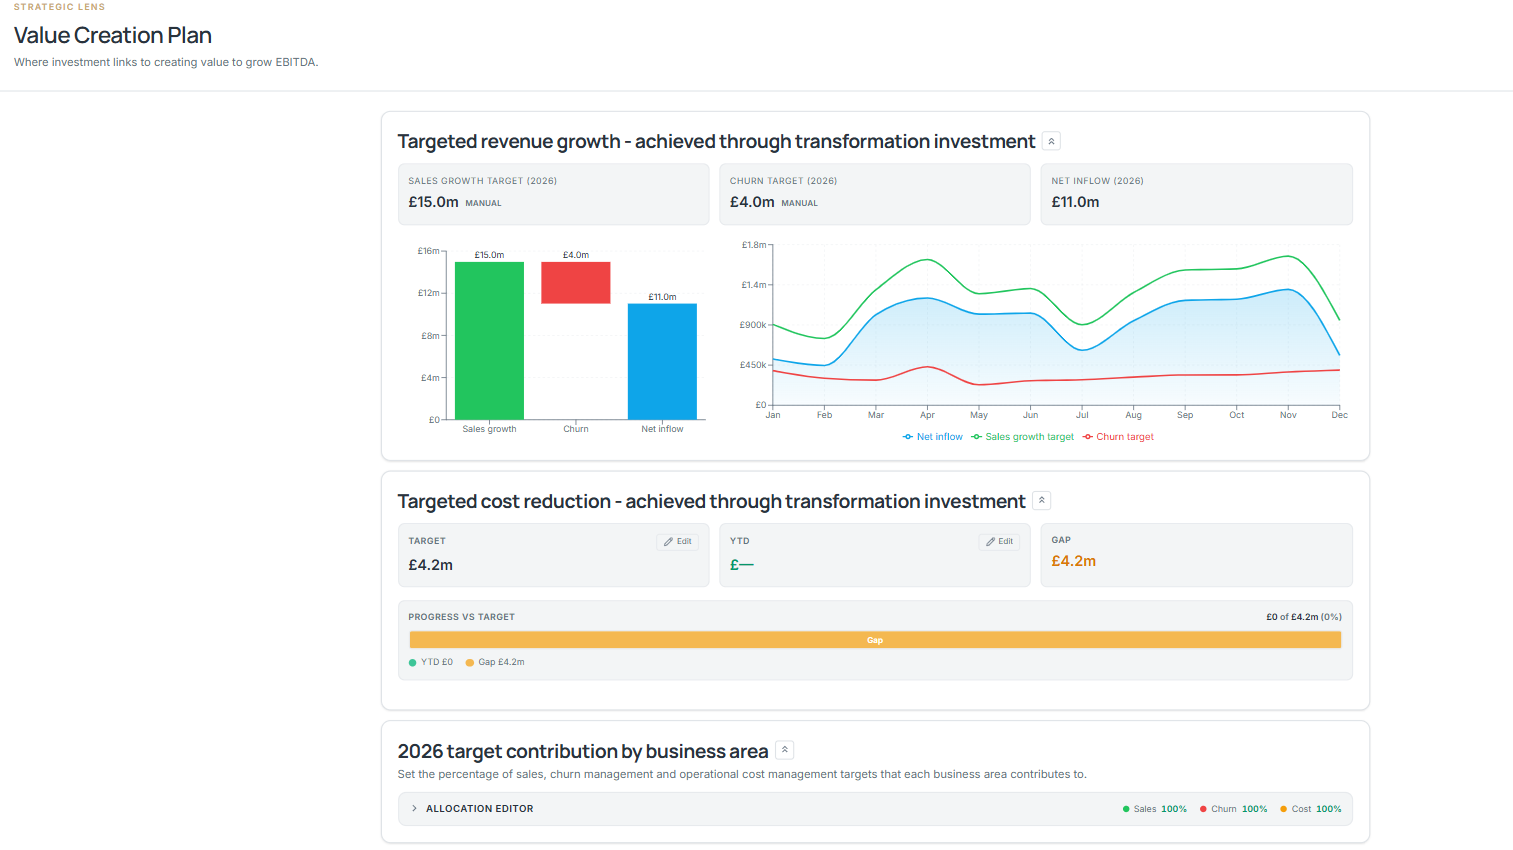1513x850 pixels.
Task: Click the pencil icon in Target card
Action: (668, 542)
